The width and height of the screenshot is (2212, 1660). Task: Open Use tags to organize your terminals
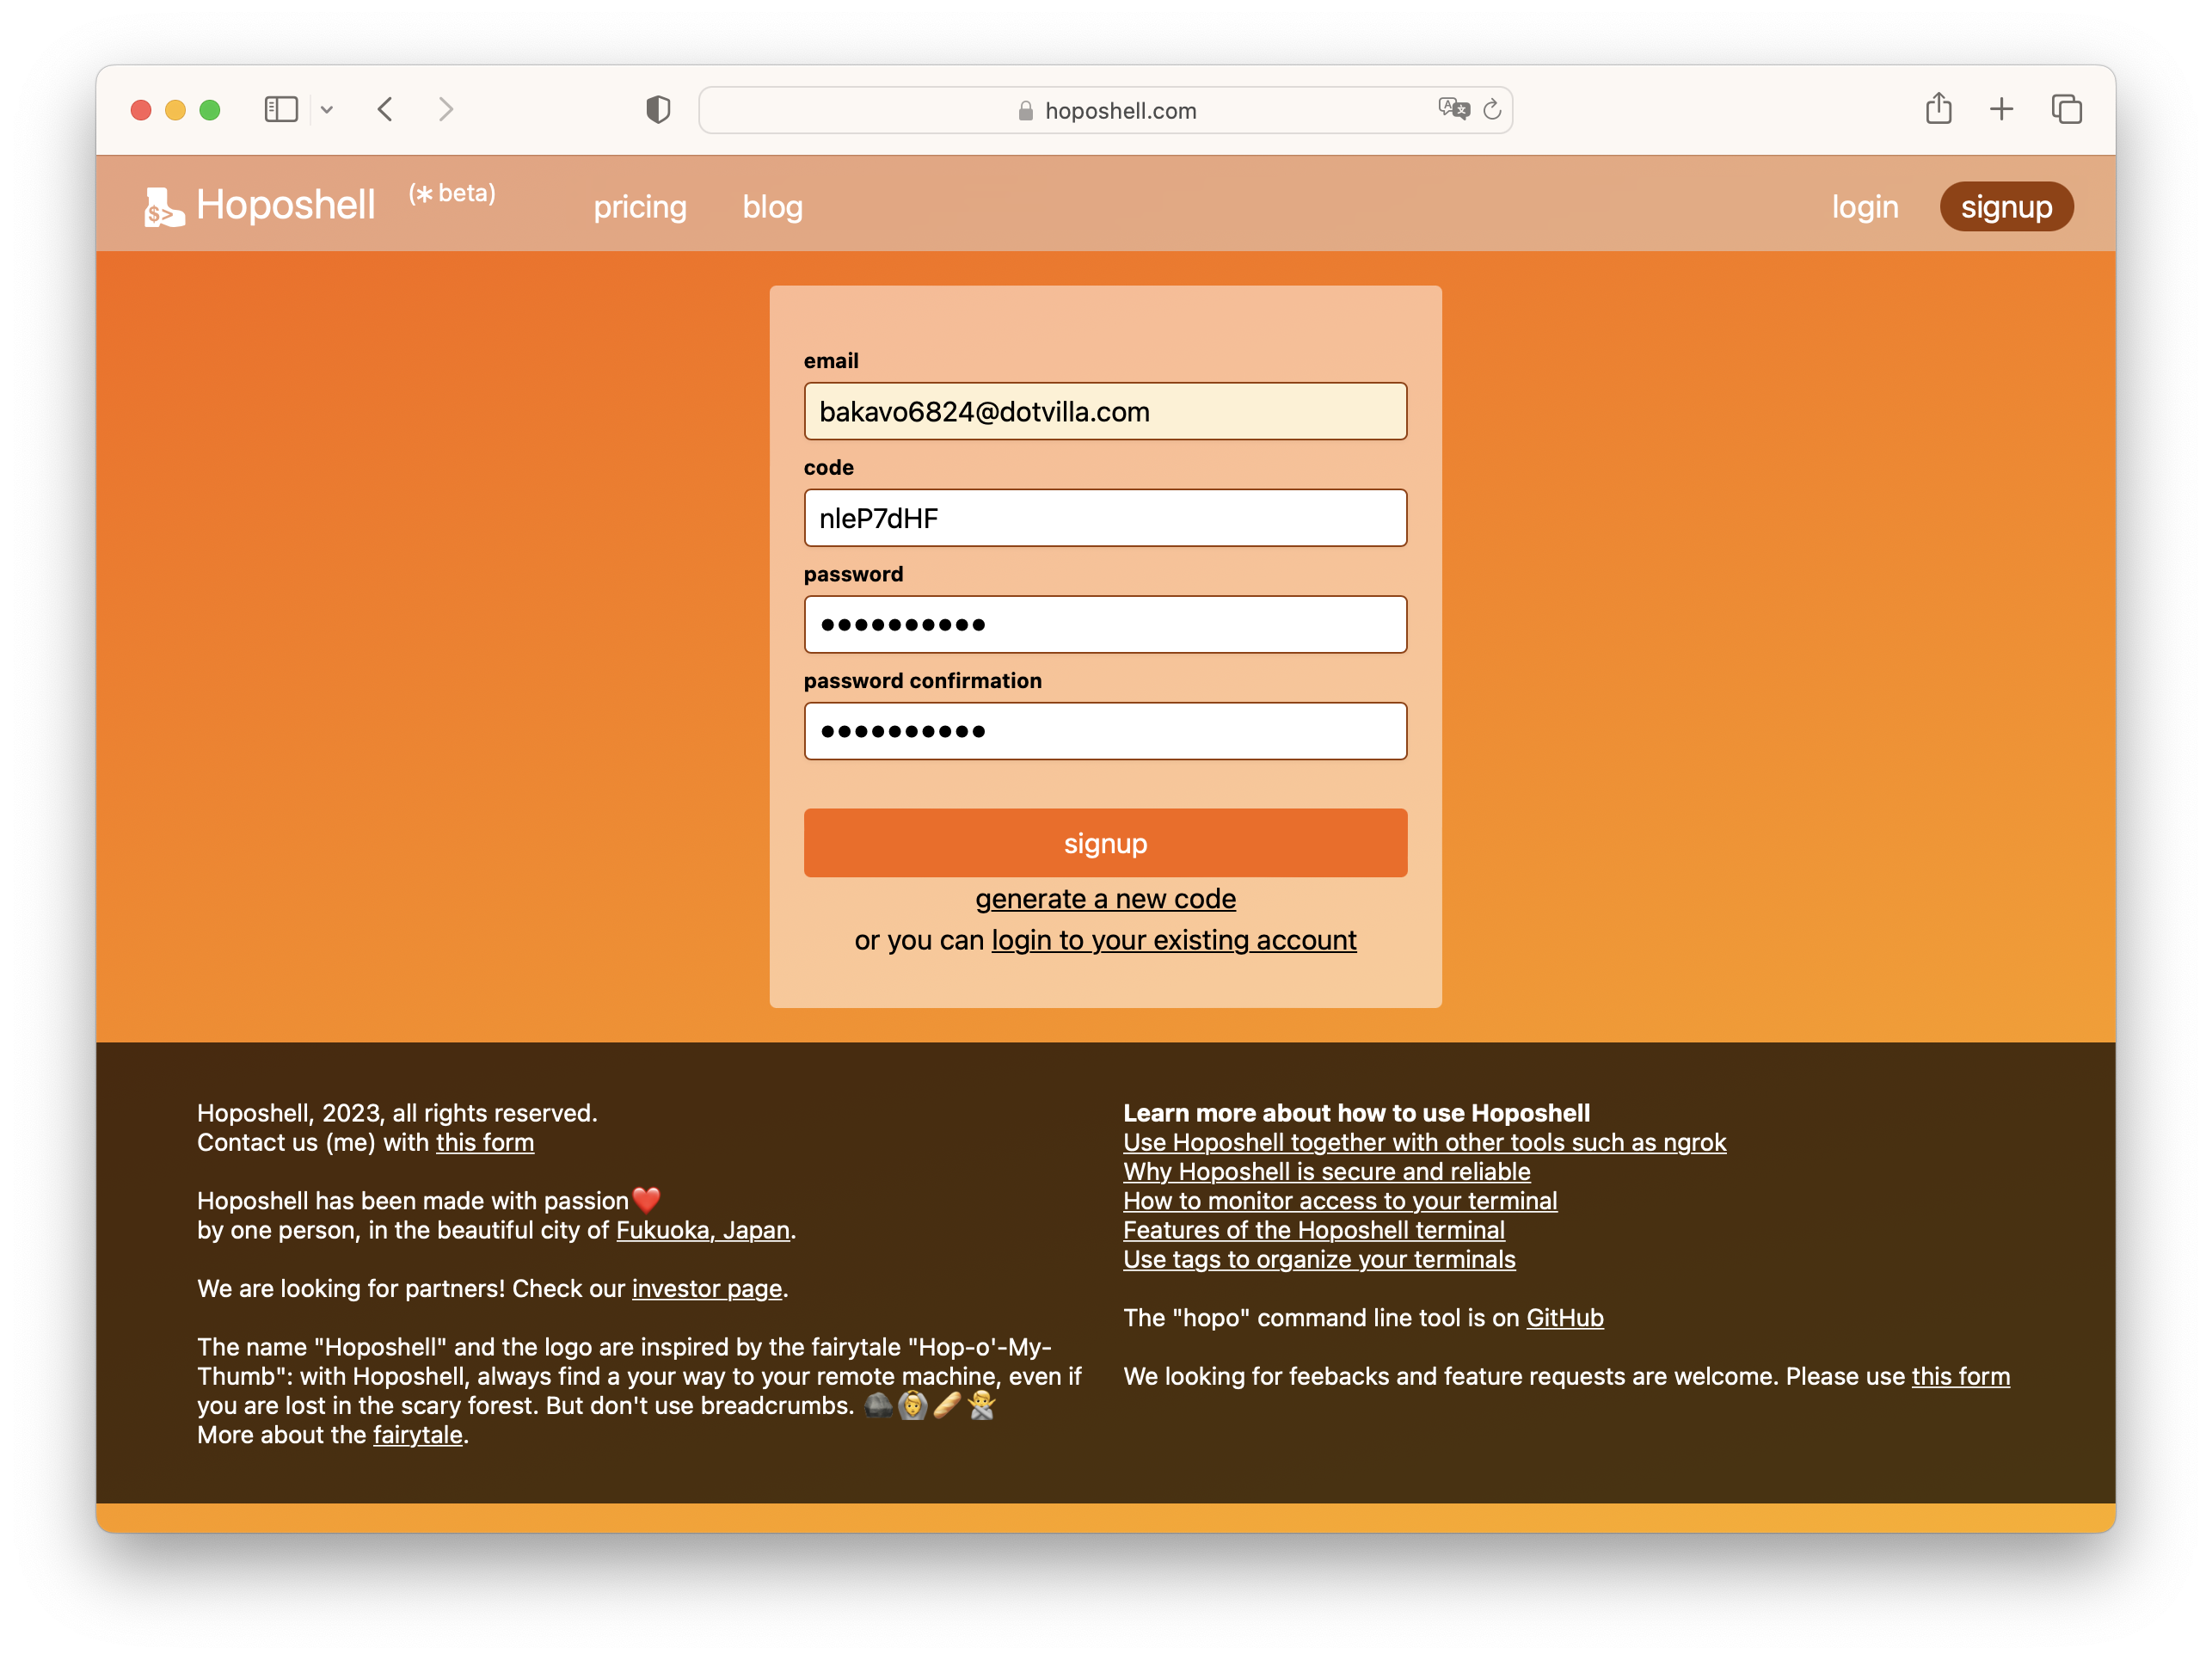1319,1259
